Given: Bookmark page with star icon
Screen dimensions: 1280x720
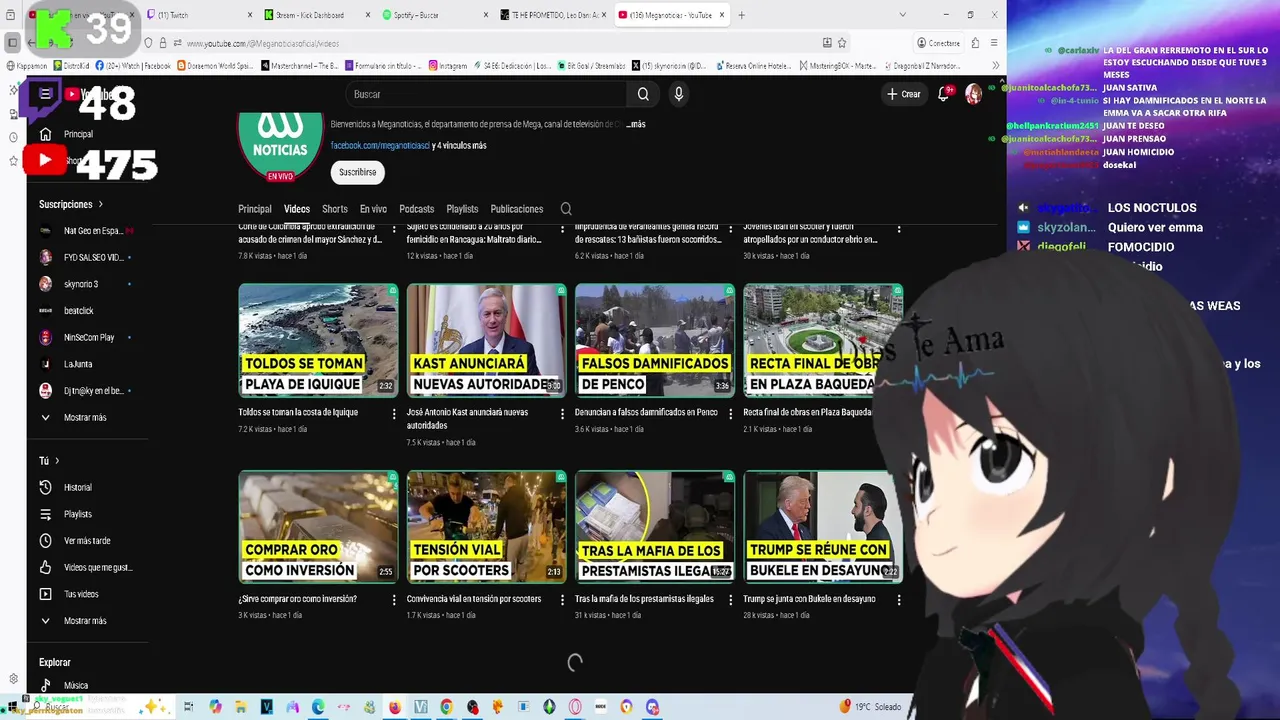Looking at the screenshot, I should 842,43.
